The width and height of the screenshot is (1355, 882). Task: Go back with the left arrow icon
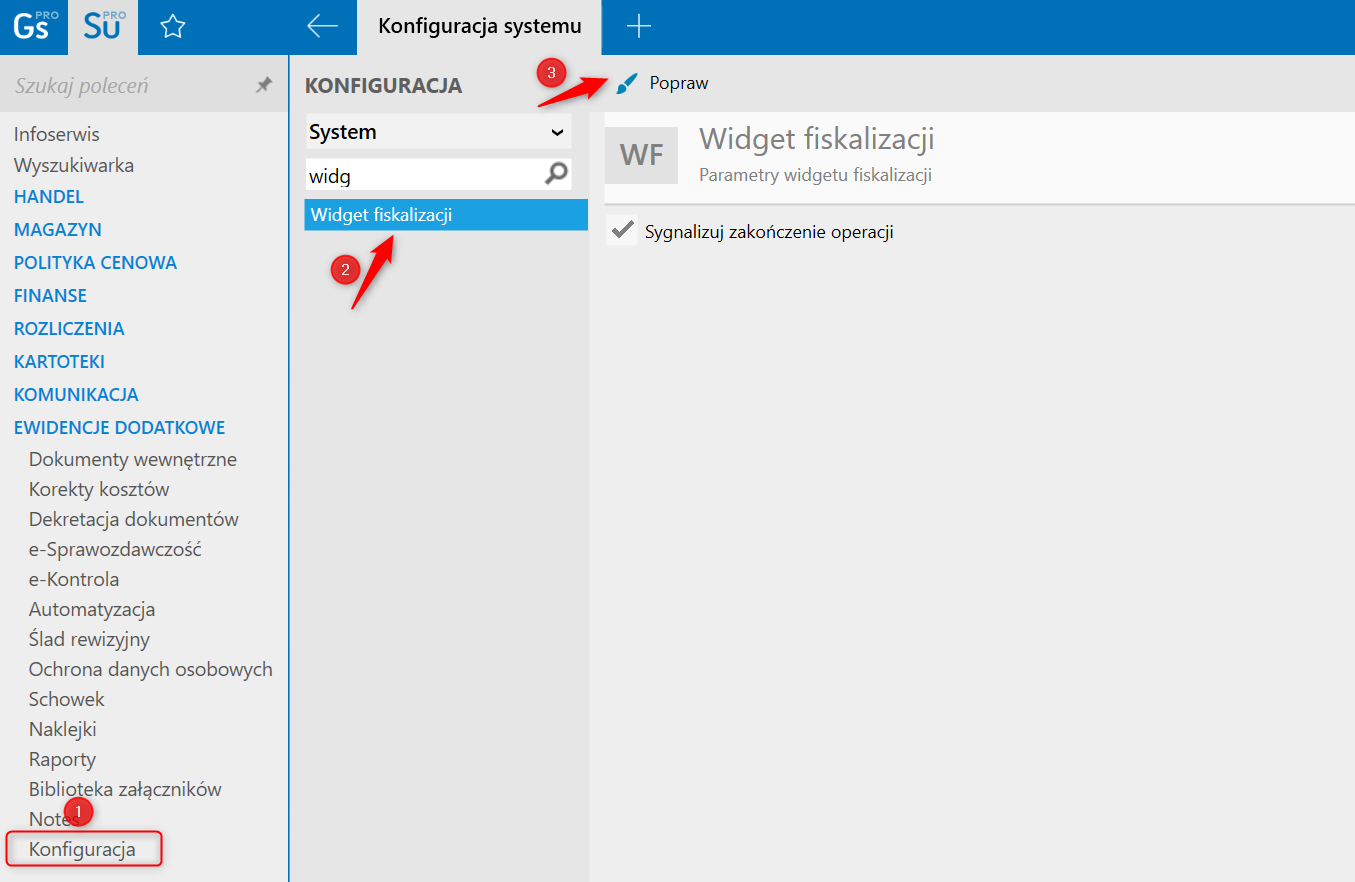[x=322, y=26]
